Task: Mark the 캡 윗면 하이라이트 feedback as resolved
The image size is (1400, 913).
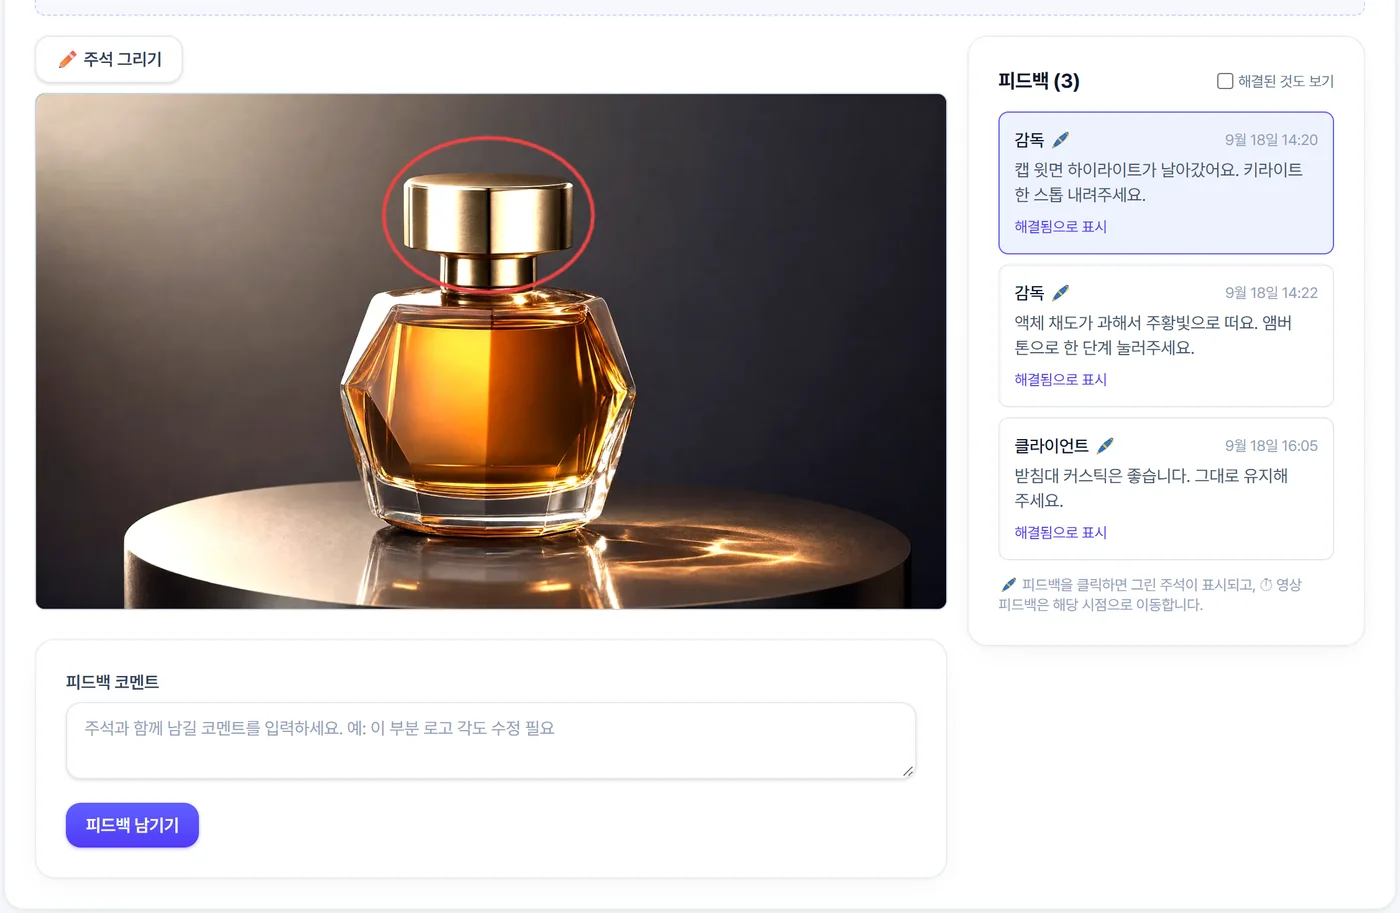Action: pyautogui.click(x=1061, y=227)
